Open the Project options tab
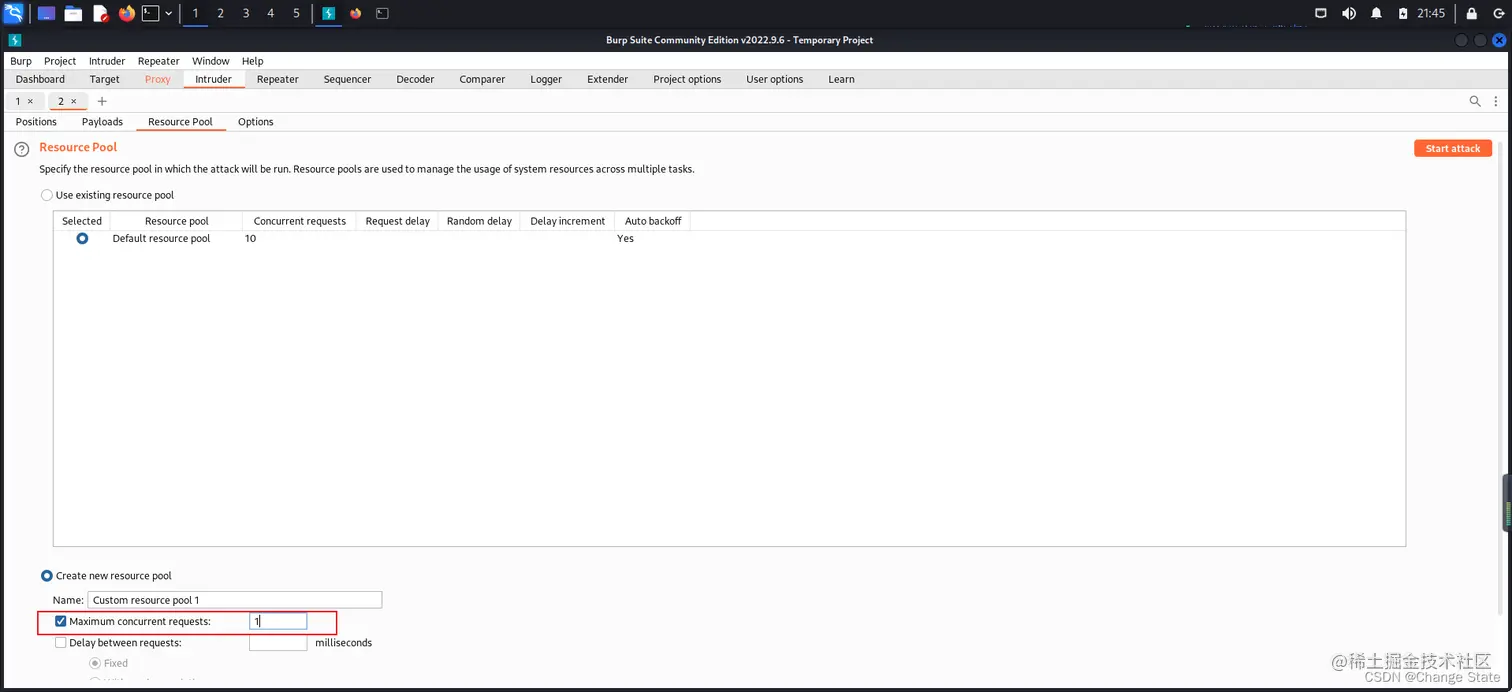1512x692 pixels. [x=687, y=79]
